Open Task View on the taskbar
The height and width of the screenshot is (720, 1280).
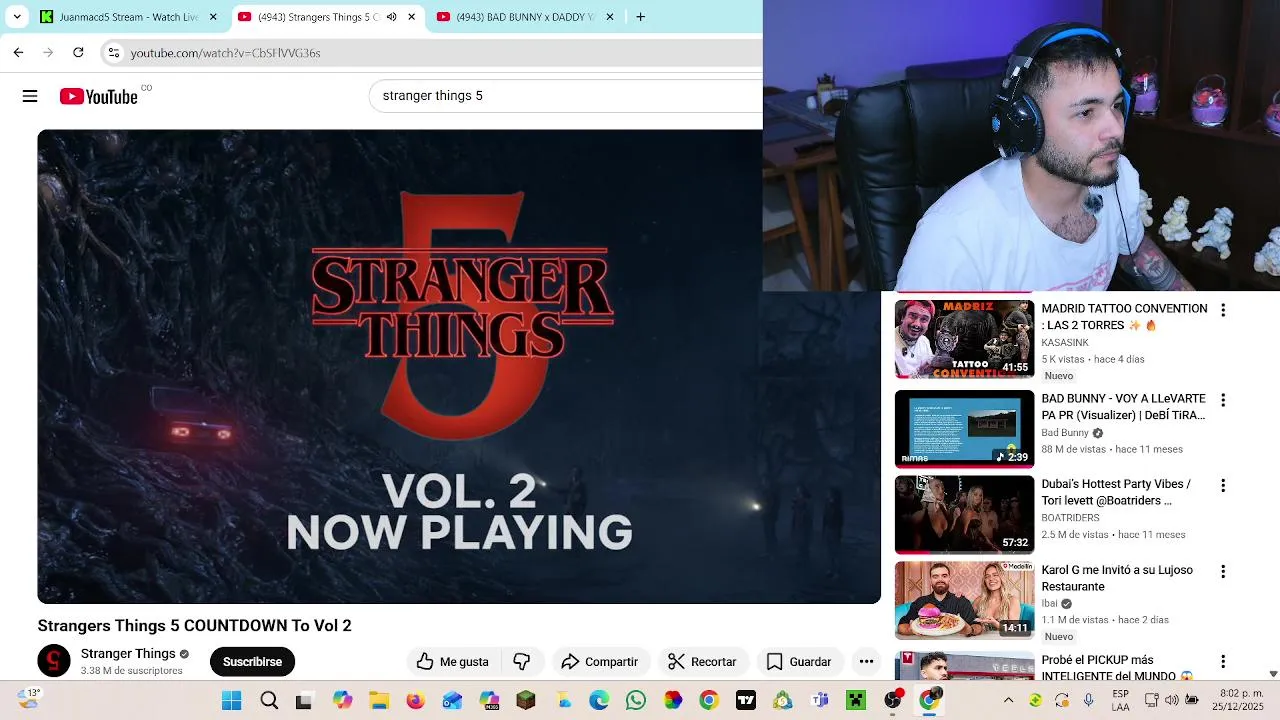[x=304, y=700]
